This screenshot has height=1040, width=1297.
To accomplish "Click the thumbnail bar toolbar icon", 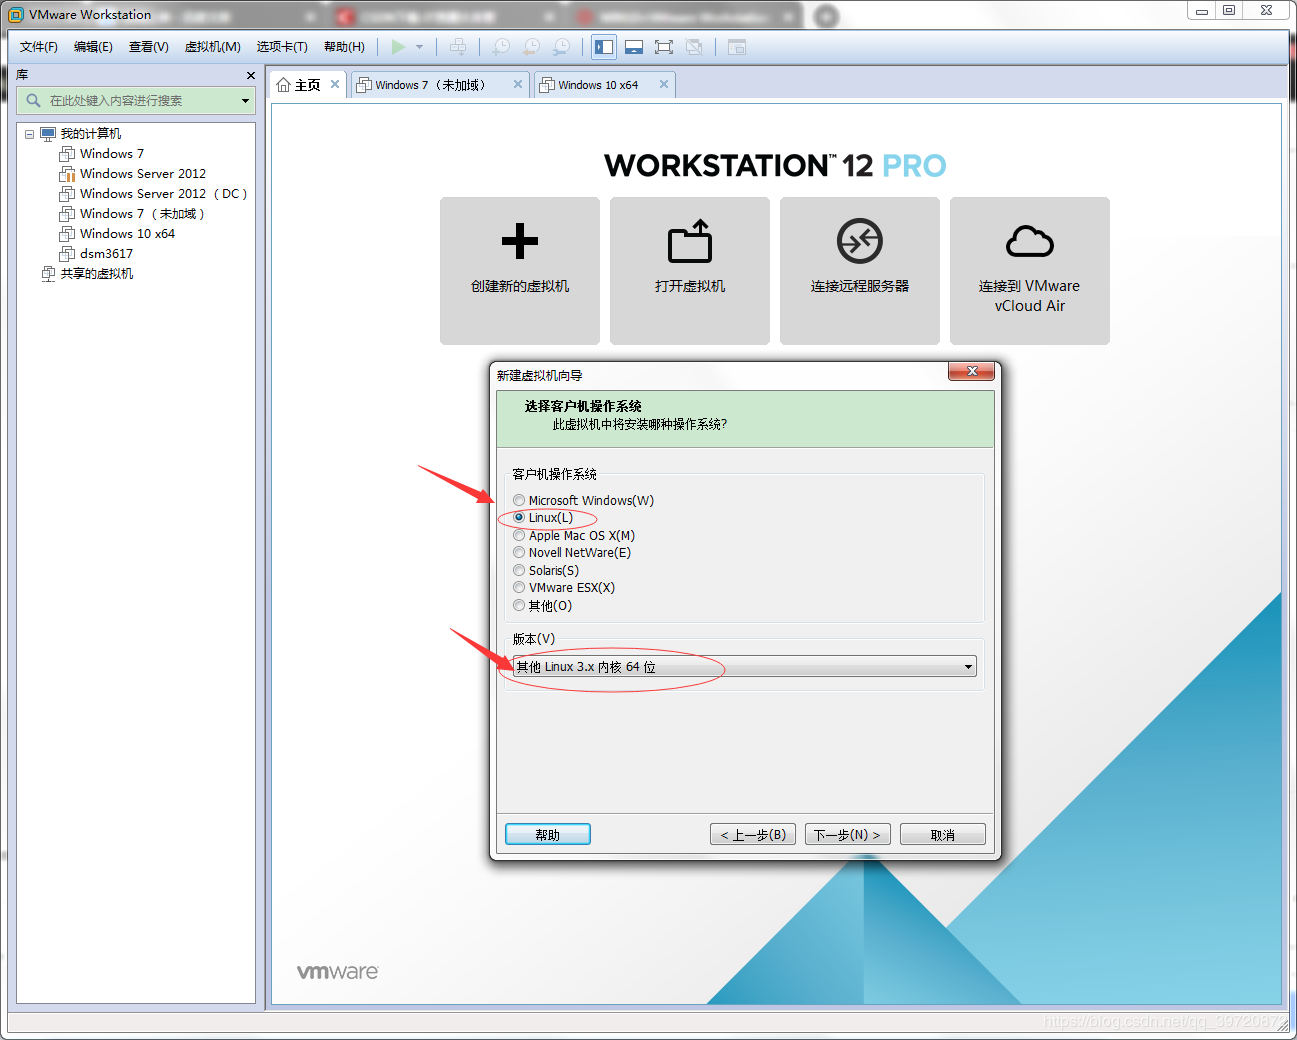I will coord(634,47).
